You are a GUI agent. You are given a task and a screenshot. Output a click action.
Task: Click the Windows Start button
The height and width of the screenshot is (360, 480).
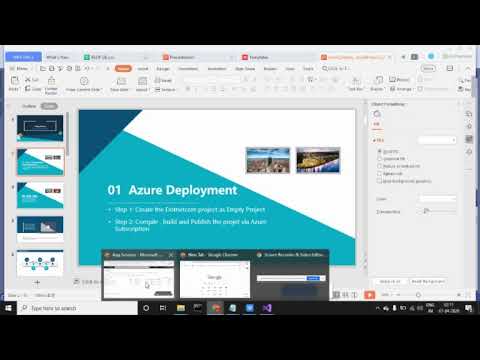[8, 308]
